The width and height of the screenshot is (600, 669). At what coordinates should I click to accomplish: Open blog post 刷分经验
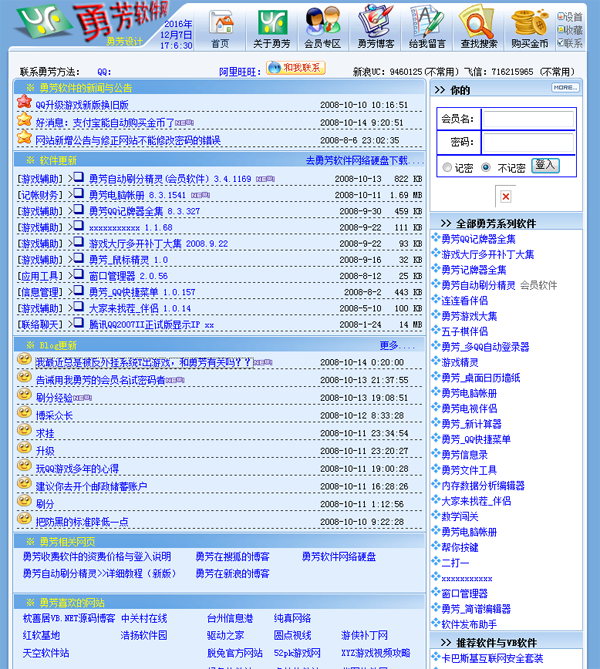(54, 398)
